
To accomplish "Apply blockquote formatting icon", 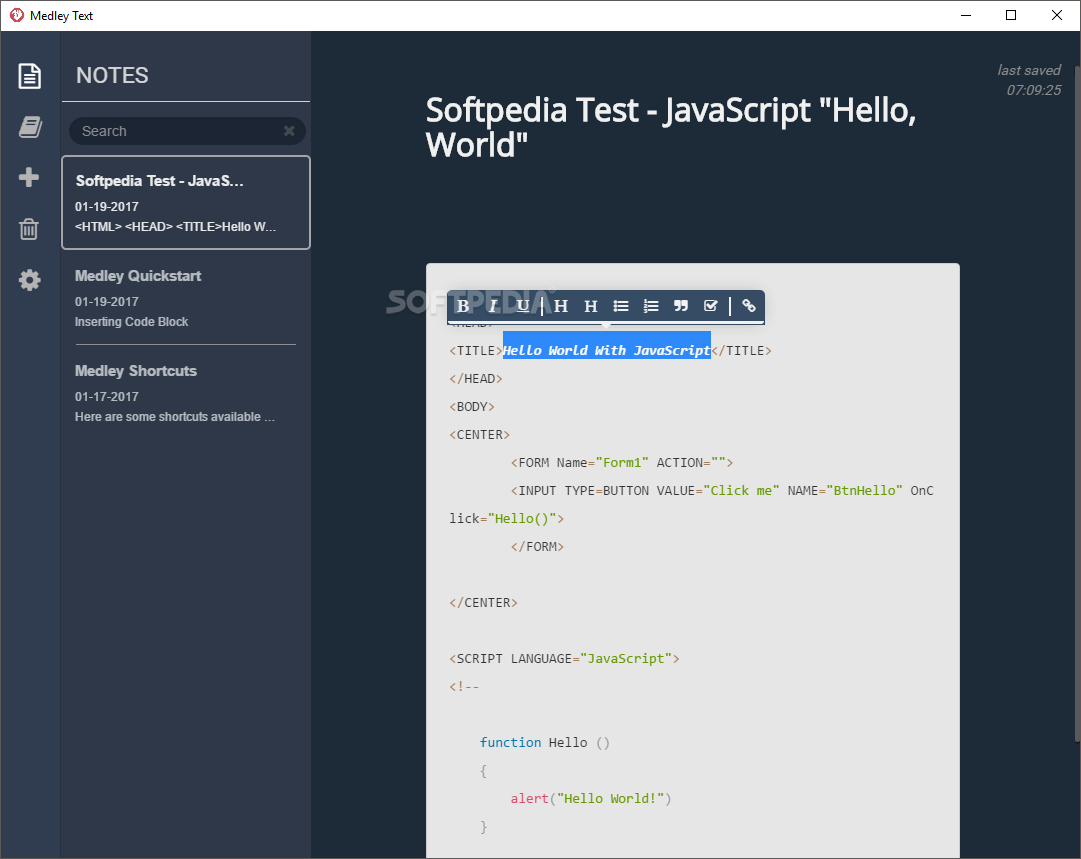I will (x=681, y=306).
